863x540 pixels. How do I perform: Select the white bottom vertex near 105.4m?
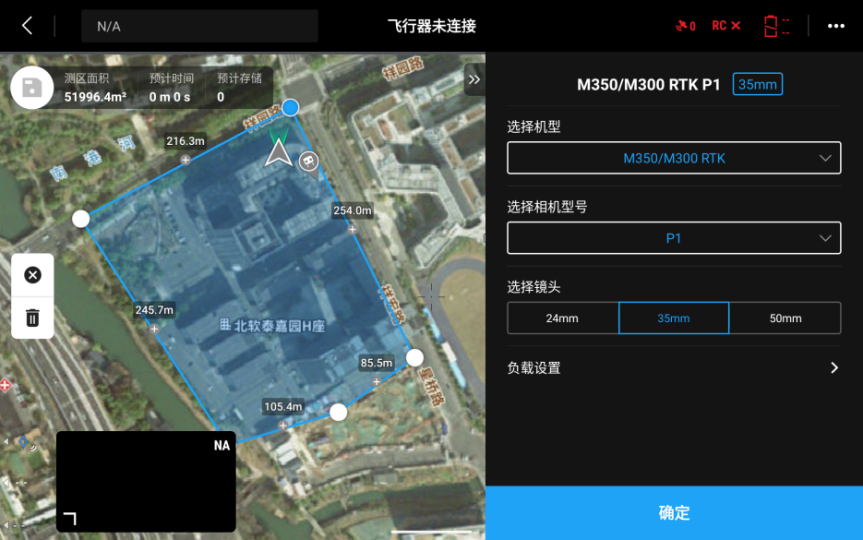click(x=338, y=412)
